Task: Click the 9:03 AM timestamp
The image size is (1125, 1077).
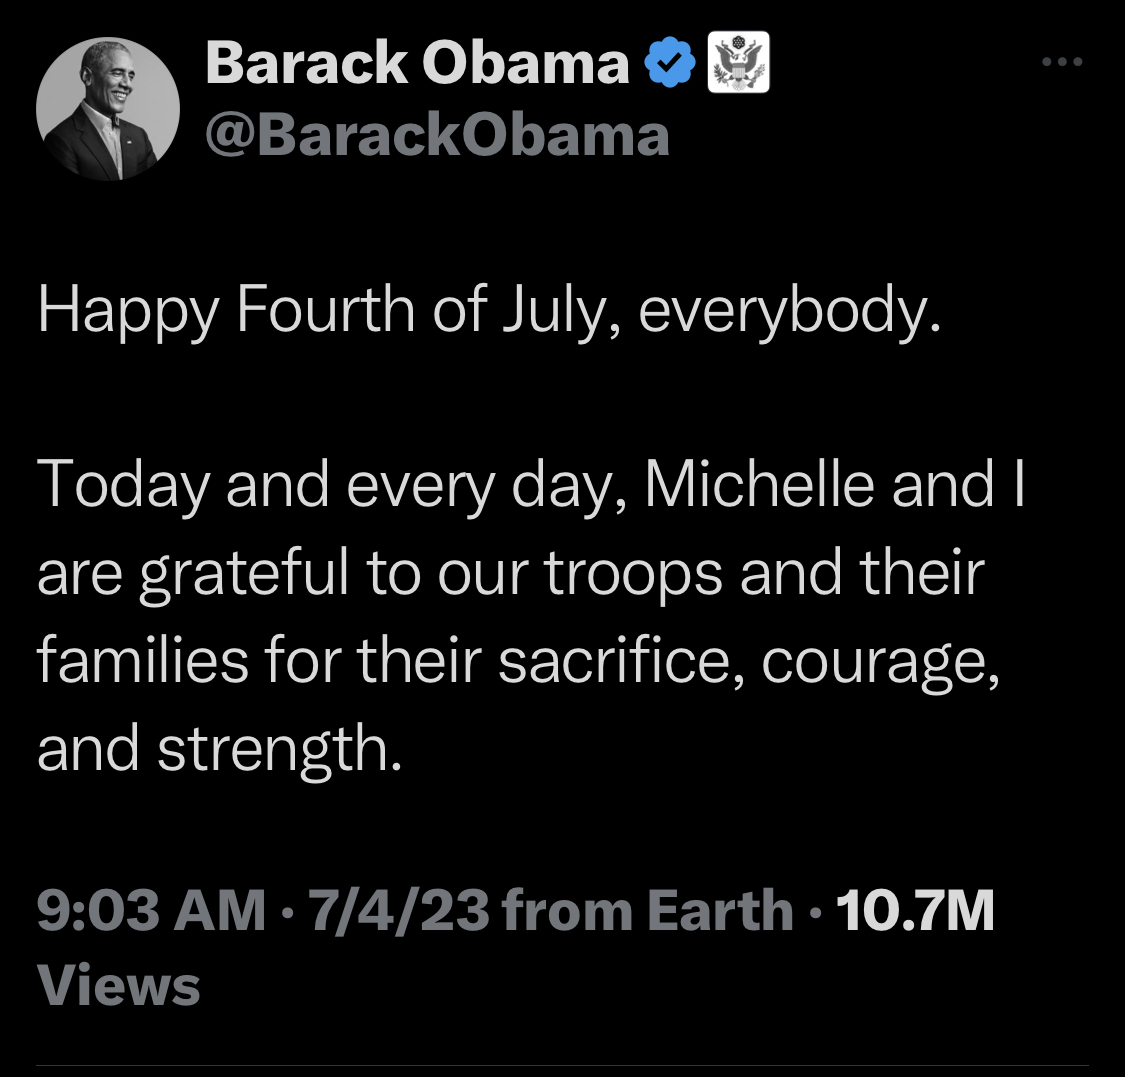Action: 152,911
